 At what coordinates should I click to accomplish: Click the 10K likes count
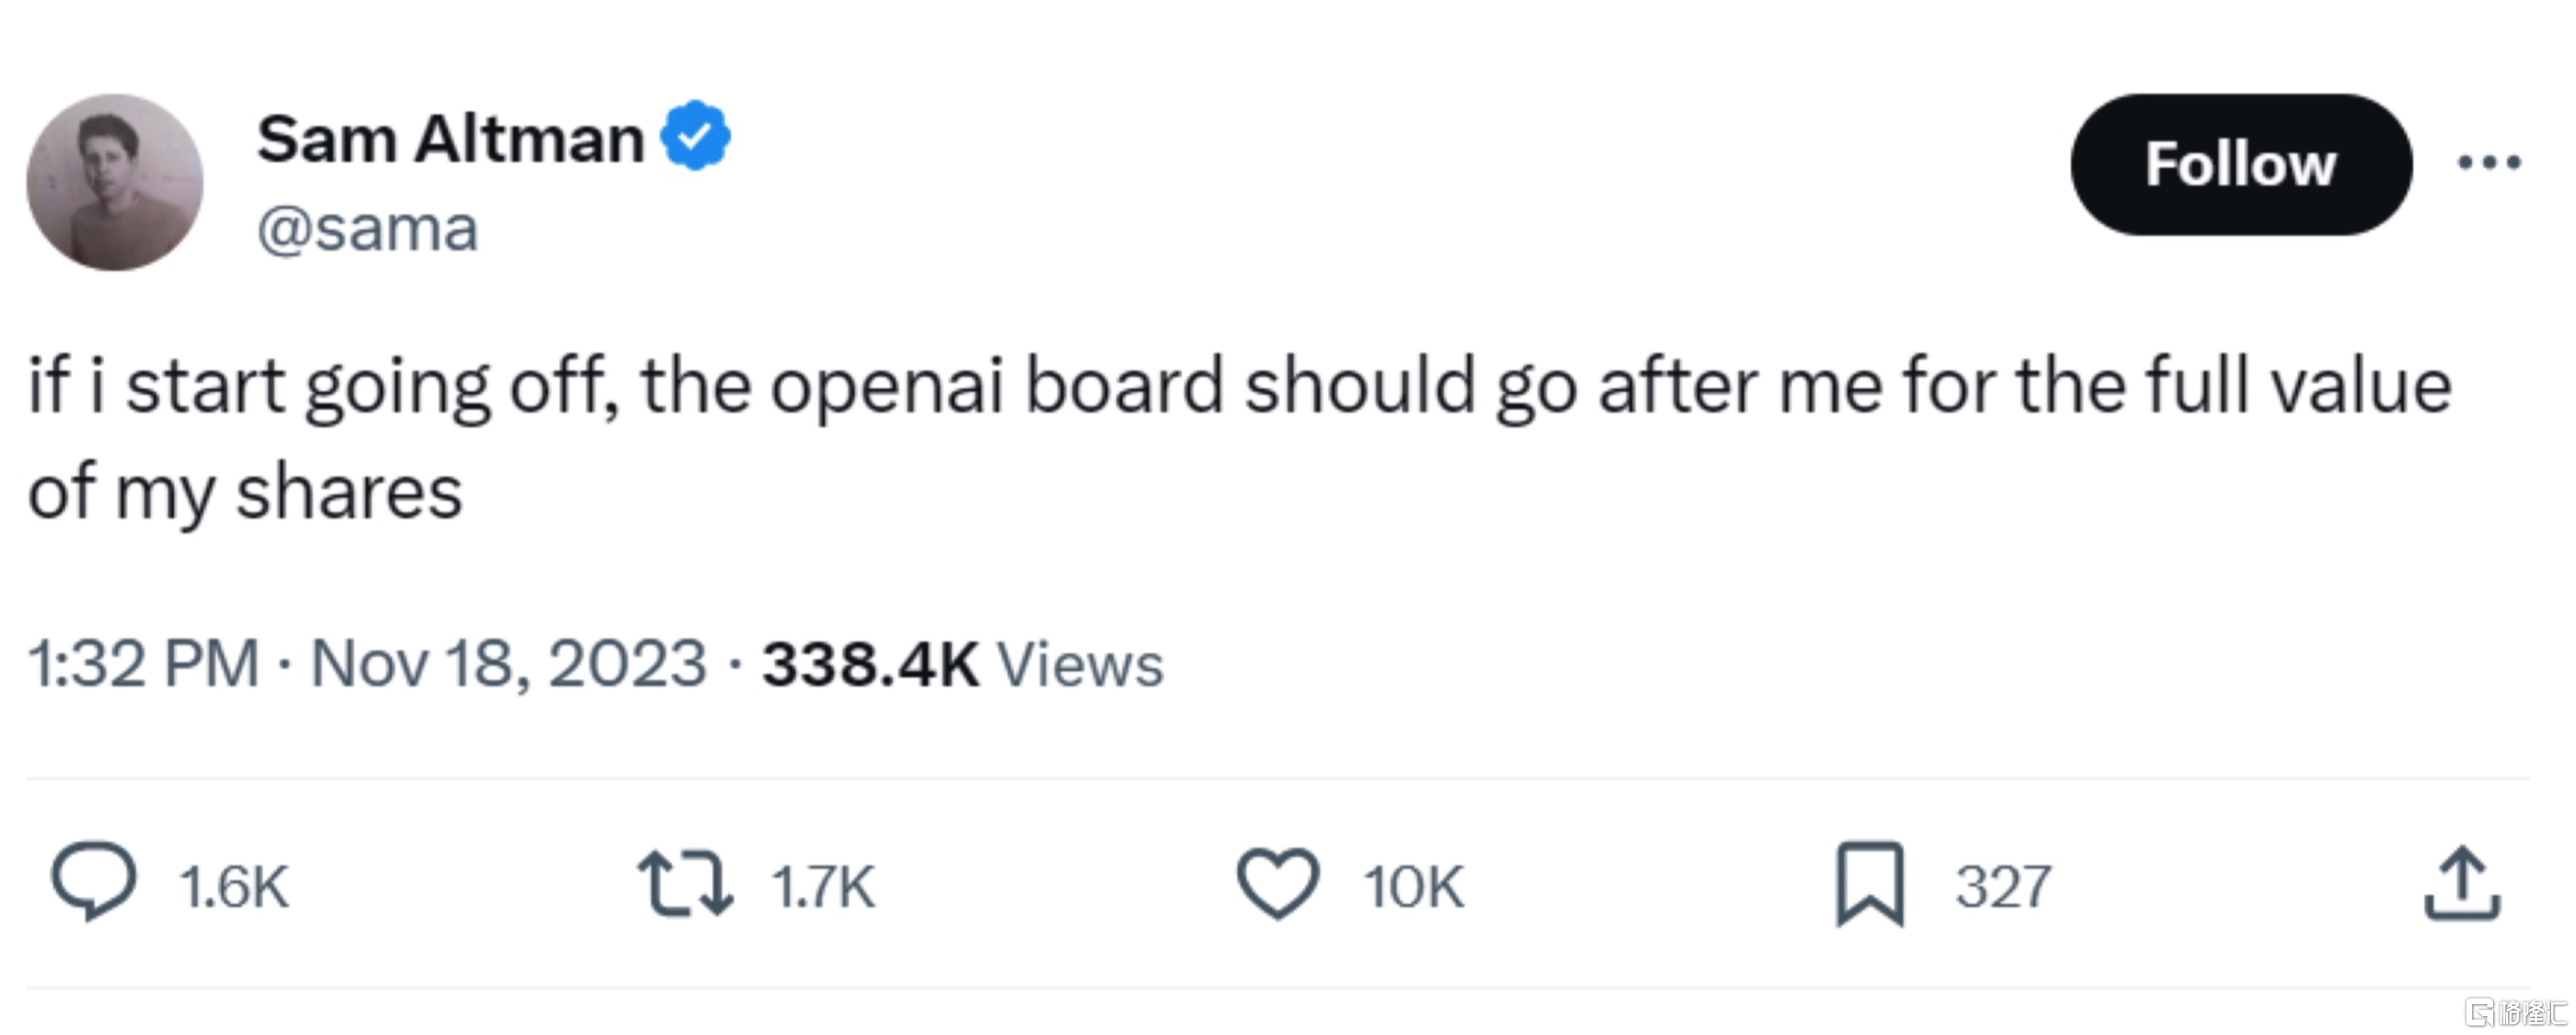pos(1413,887)
